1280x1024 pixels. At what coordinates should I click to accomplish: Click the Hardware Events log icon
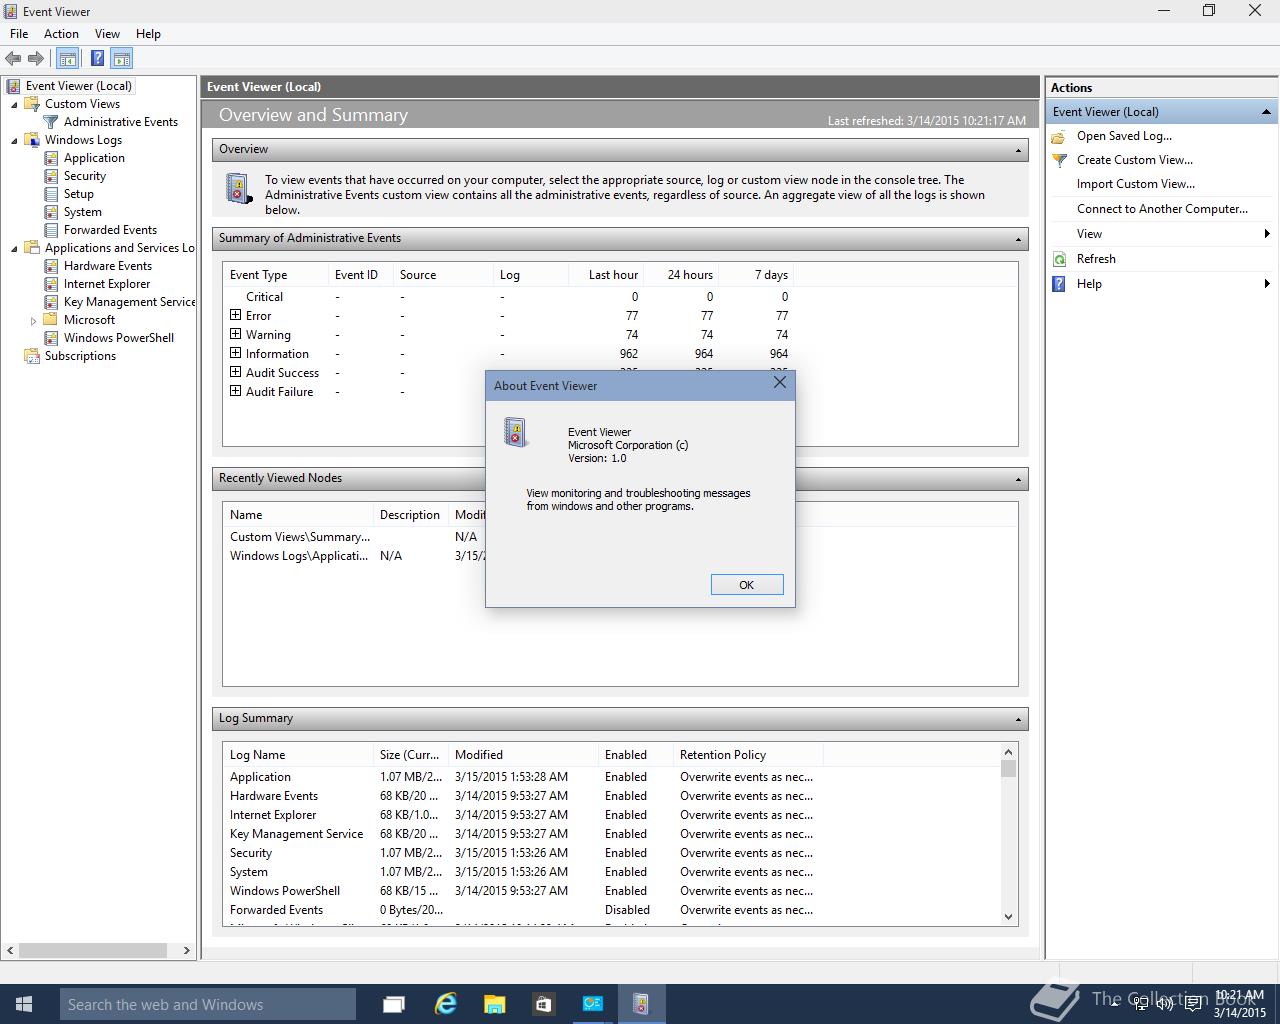pyautogui.click(x=52, y=266)
